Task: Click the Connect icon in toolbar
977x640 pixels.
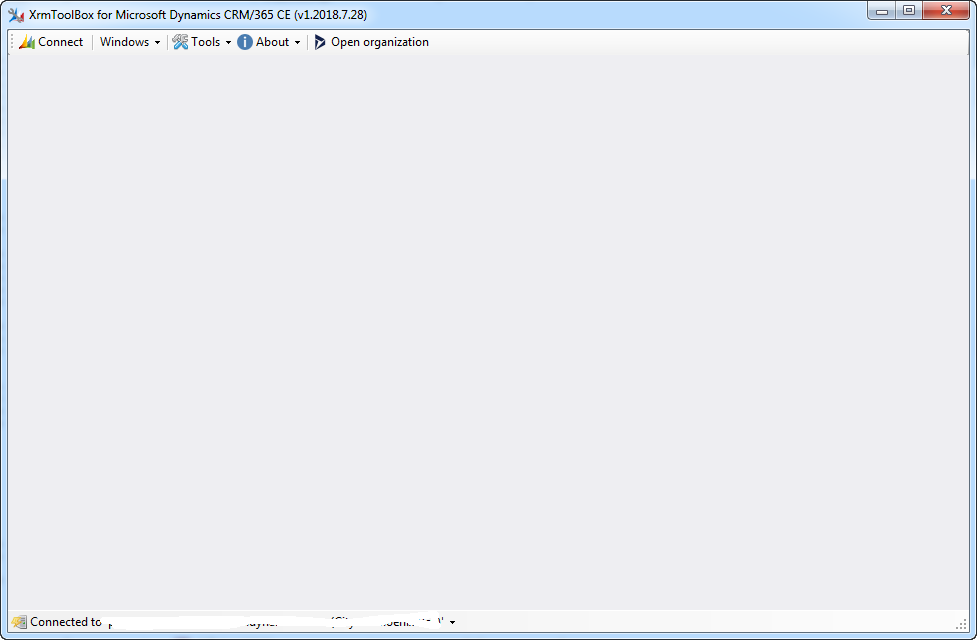Action: (27, 42)
